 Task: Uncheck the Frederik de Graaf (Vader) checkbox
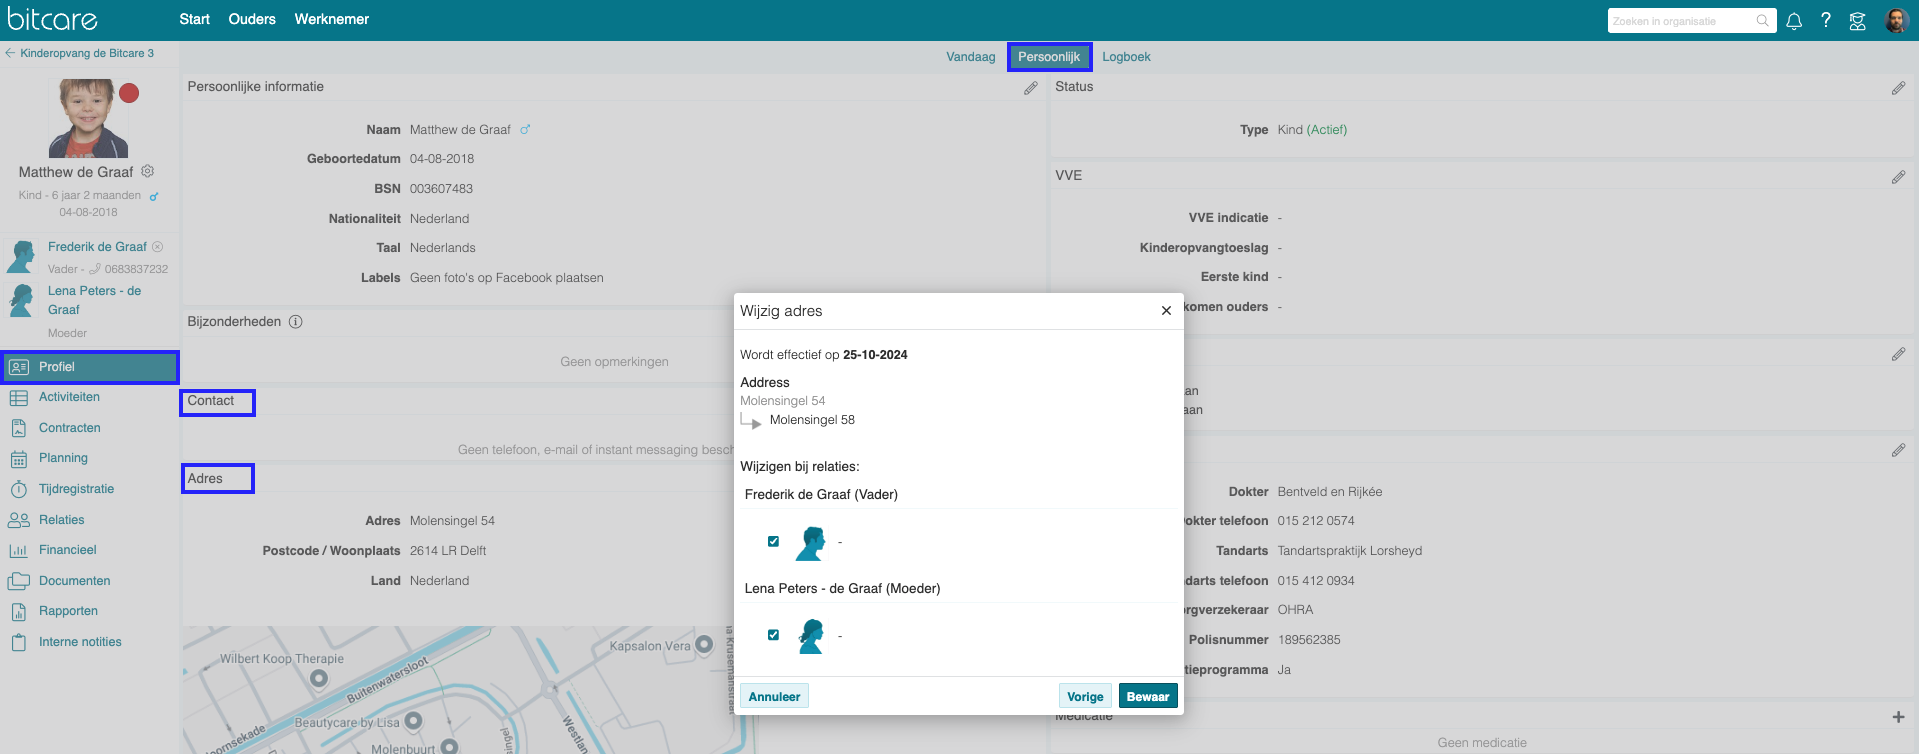pos(773,541)
